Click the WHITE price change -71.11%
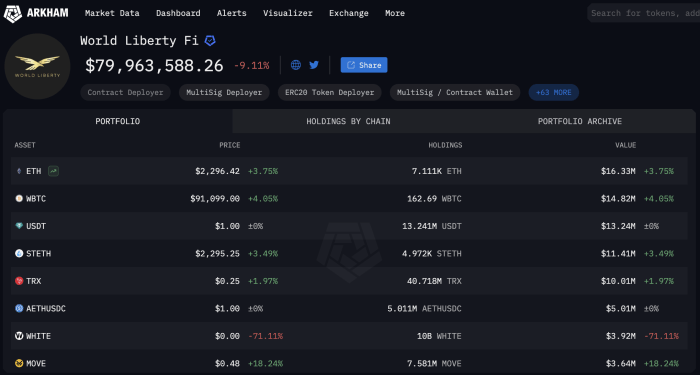 click(x=265, y=336)
